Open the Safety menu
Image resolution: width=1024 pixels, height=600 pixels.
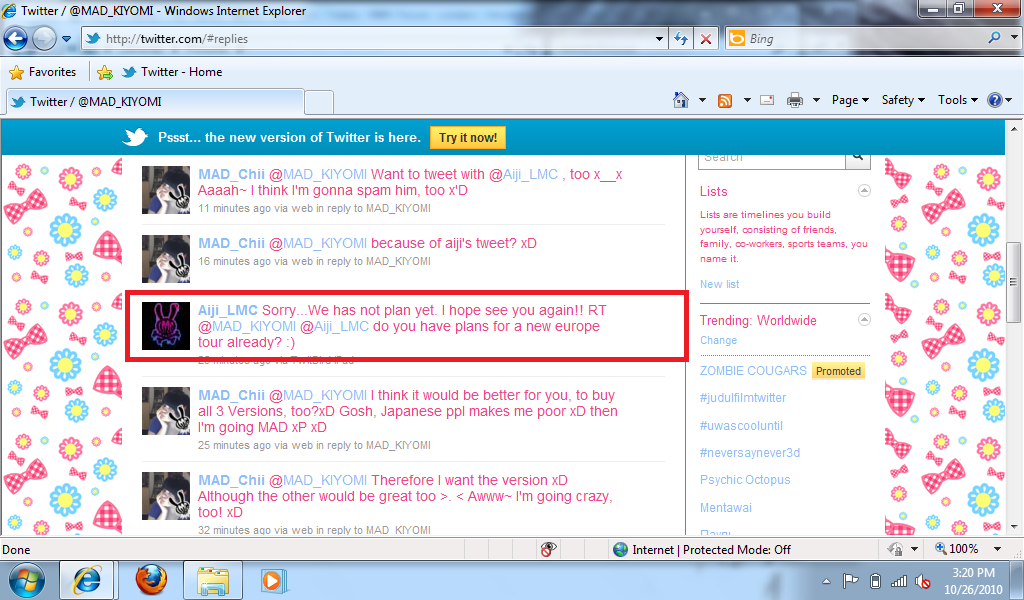pos(903,100)
